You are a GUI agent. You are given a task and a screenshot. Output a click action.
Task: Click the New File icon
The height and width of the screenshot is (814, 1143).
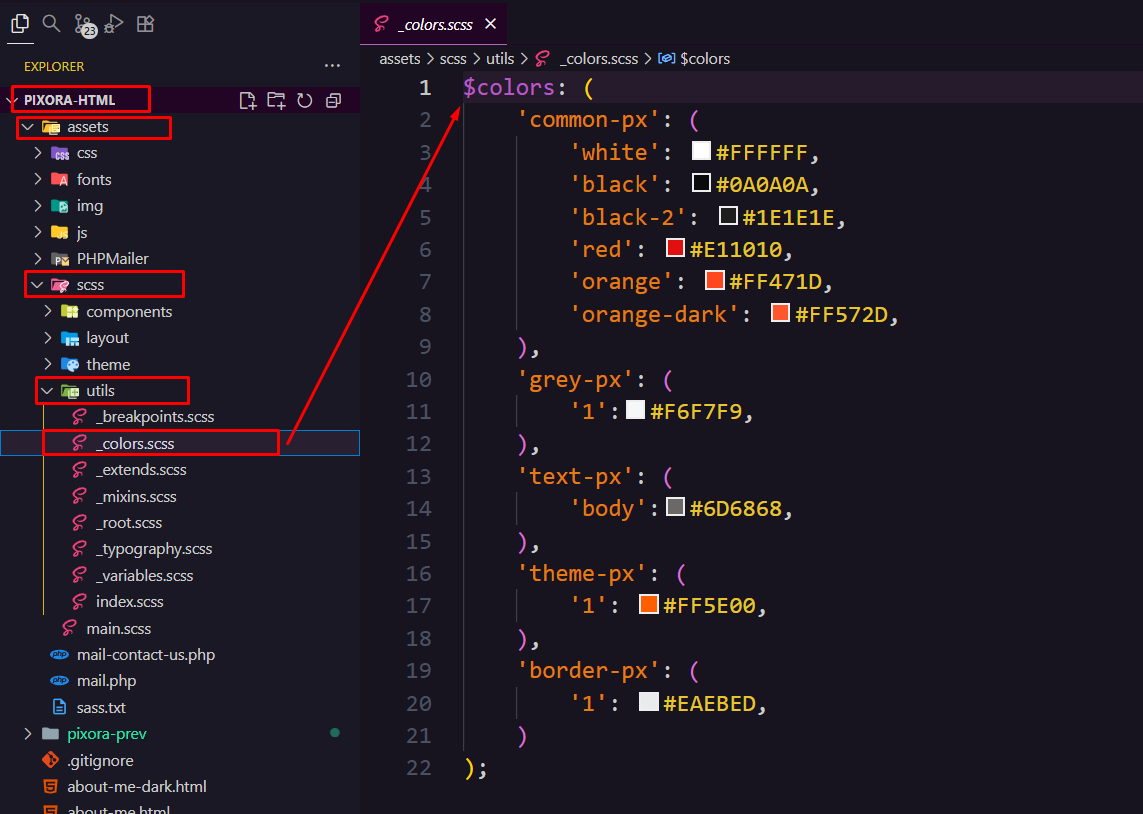click(x=247, y=100)
